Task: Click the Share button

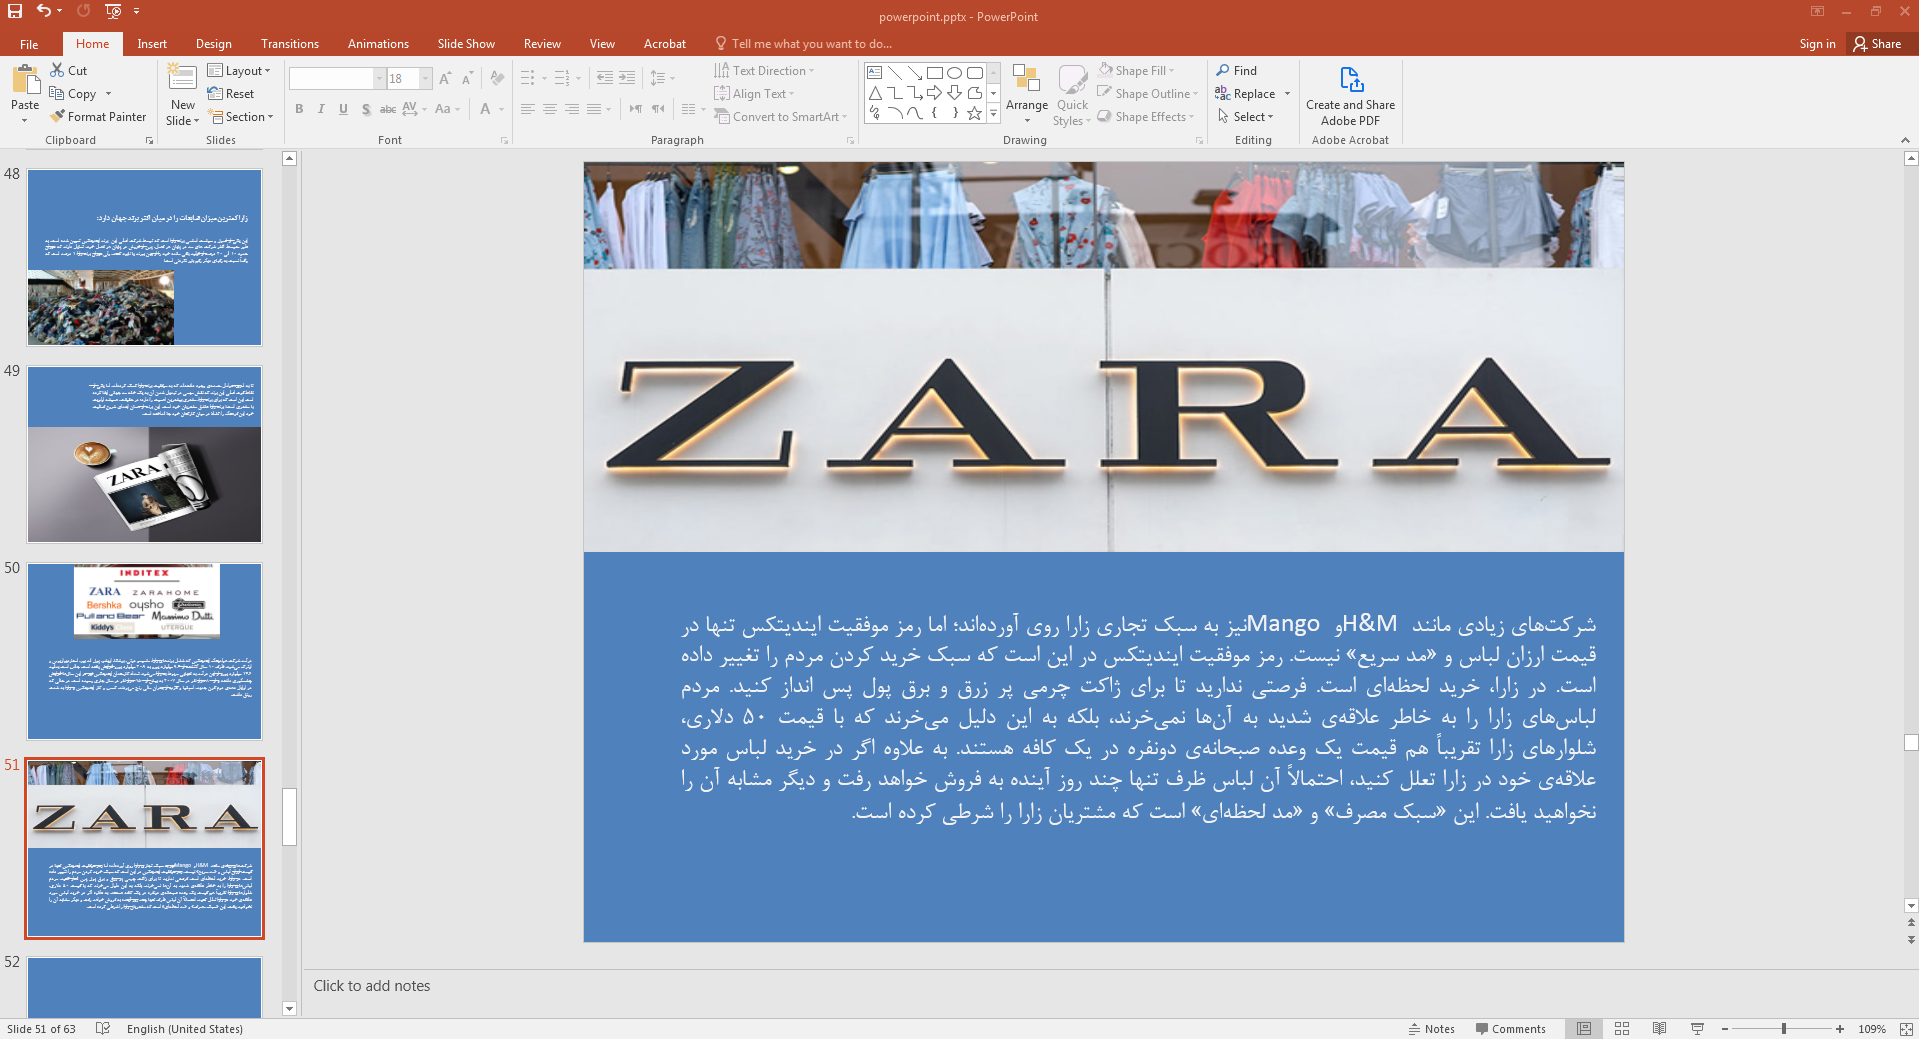Action: (x=1877, y=44)
